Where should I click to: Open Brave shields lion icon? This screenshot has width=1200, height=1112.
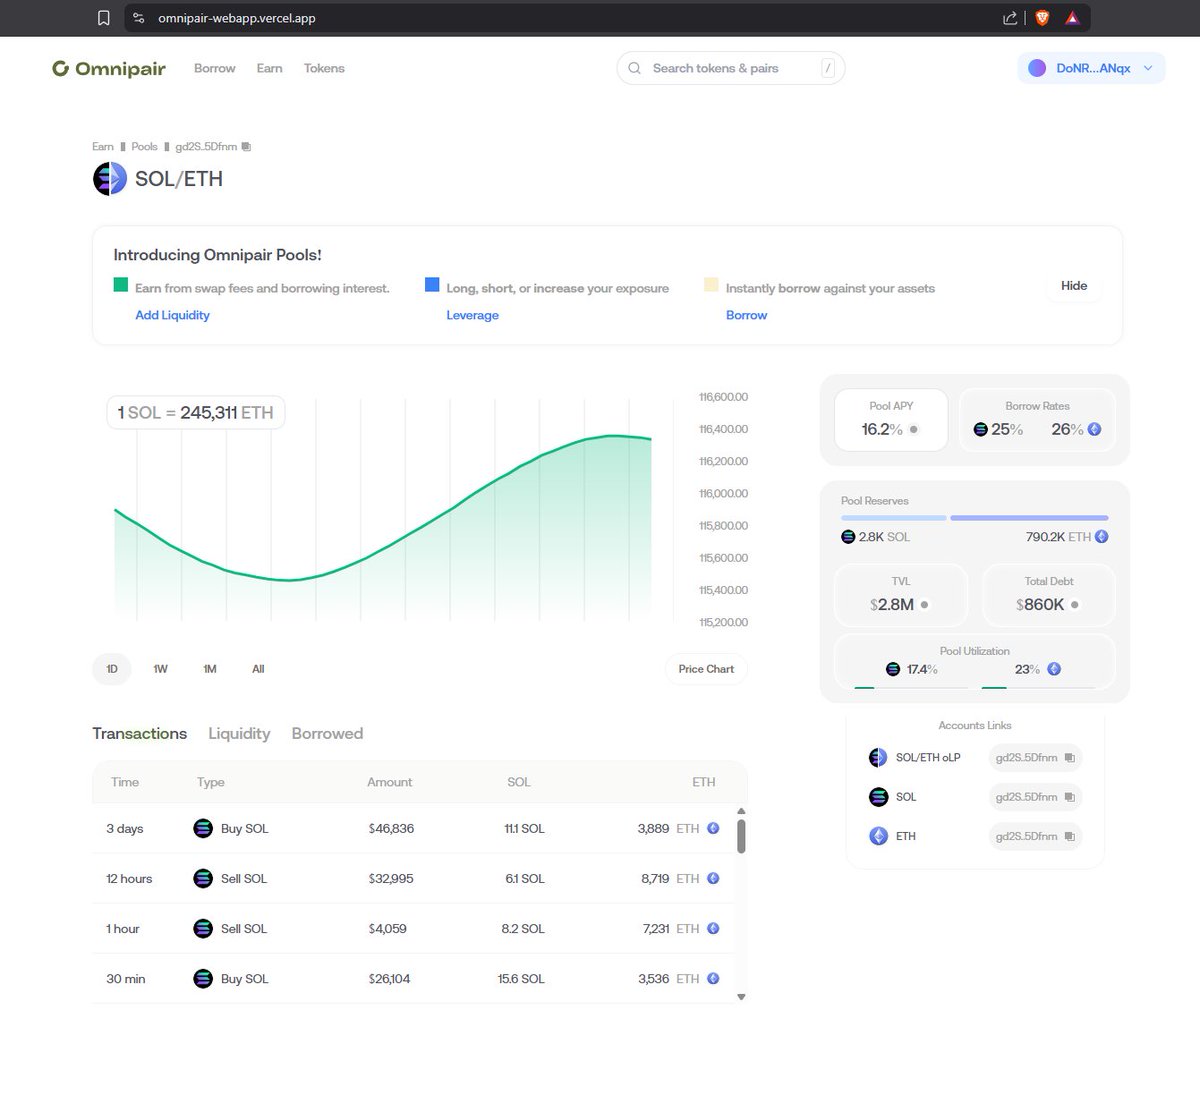(x=1041, y=18)
